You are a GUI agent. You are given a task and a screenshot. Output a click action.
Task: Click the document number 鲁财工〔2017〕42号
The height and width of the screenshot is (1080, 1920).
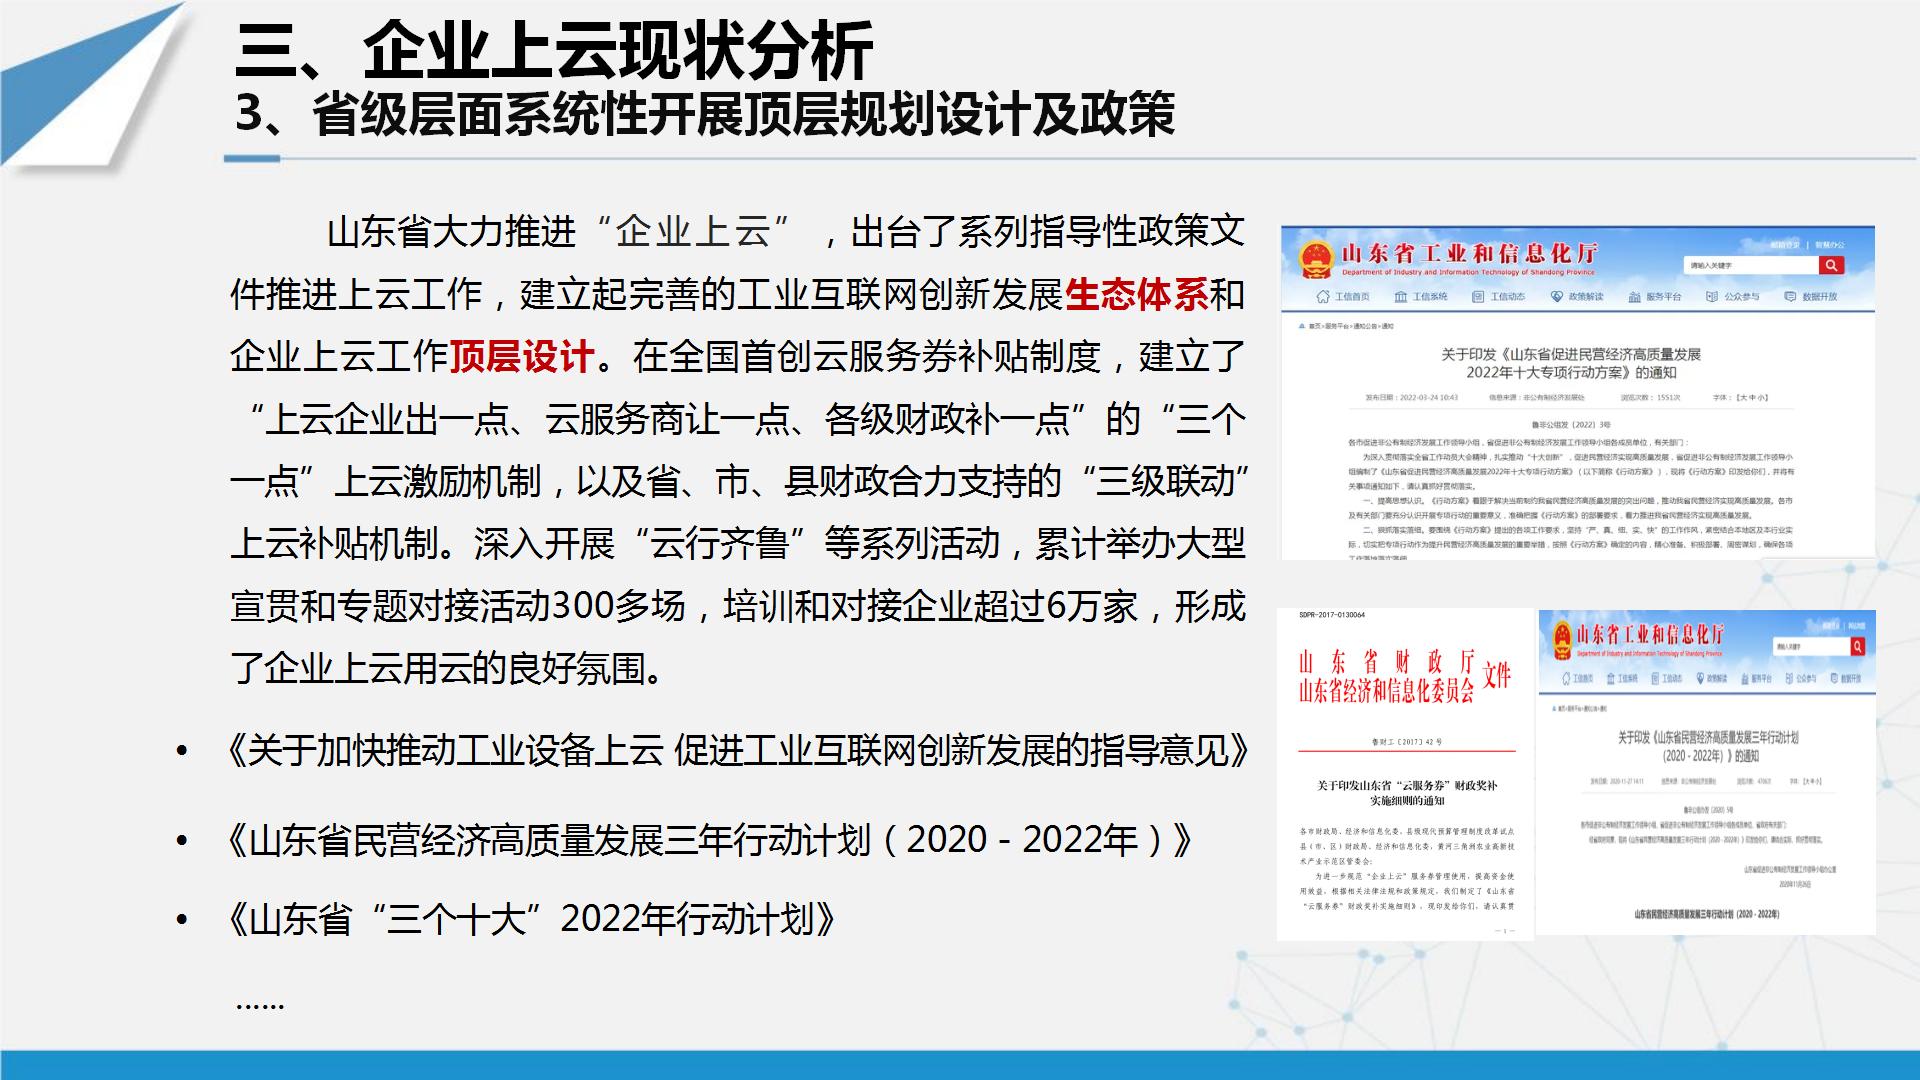[x=1406, y=742]
